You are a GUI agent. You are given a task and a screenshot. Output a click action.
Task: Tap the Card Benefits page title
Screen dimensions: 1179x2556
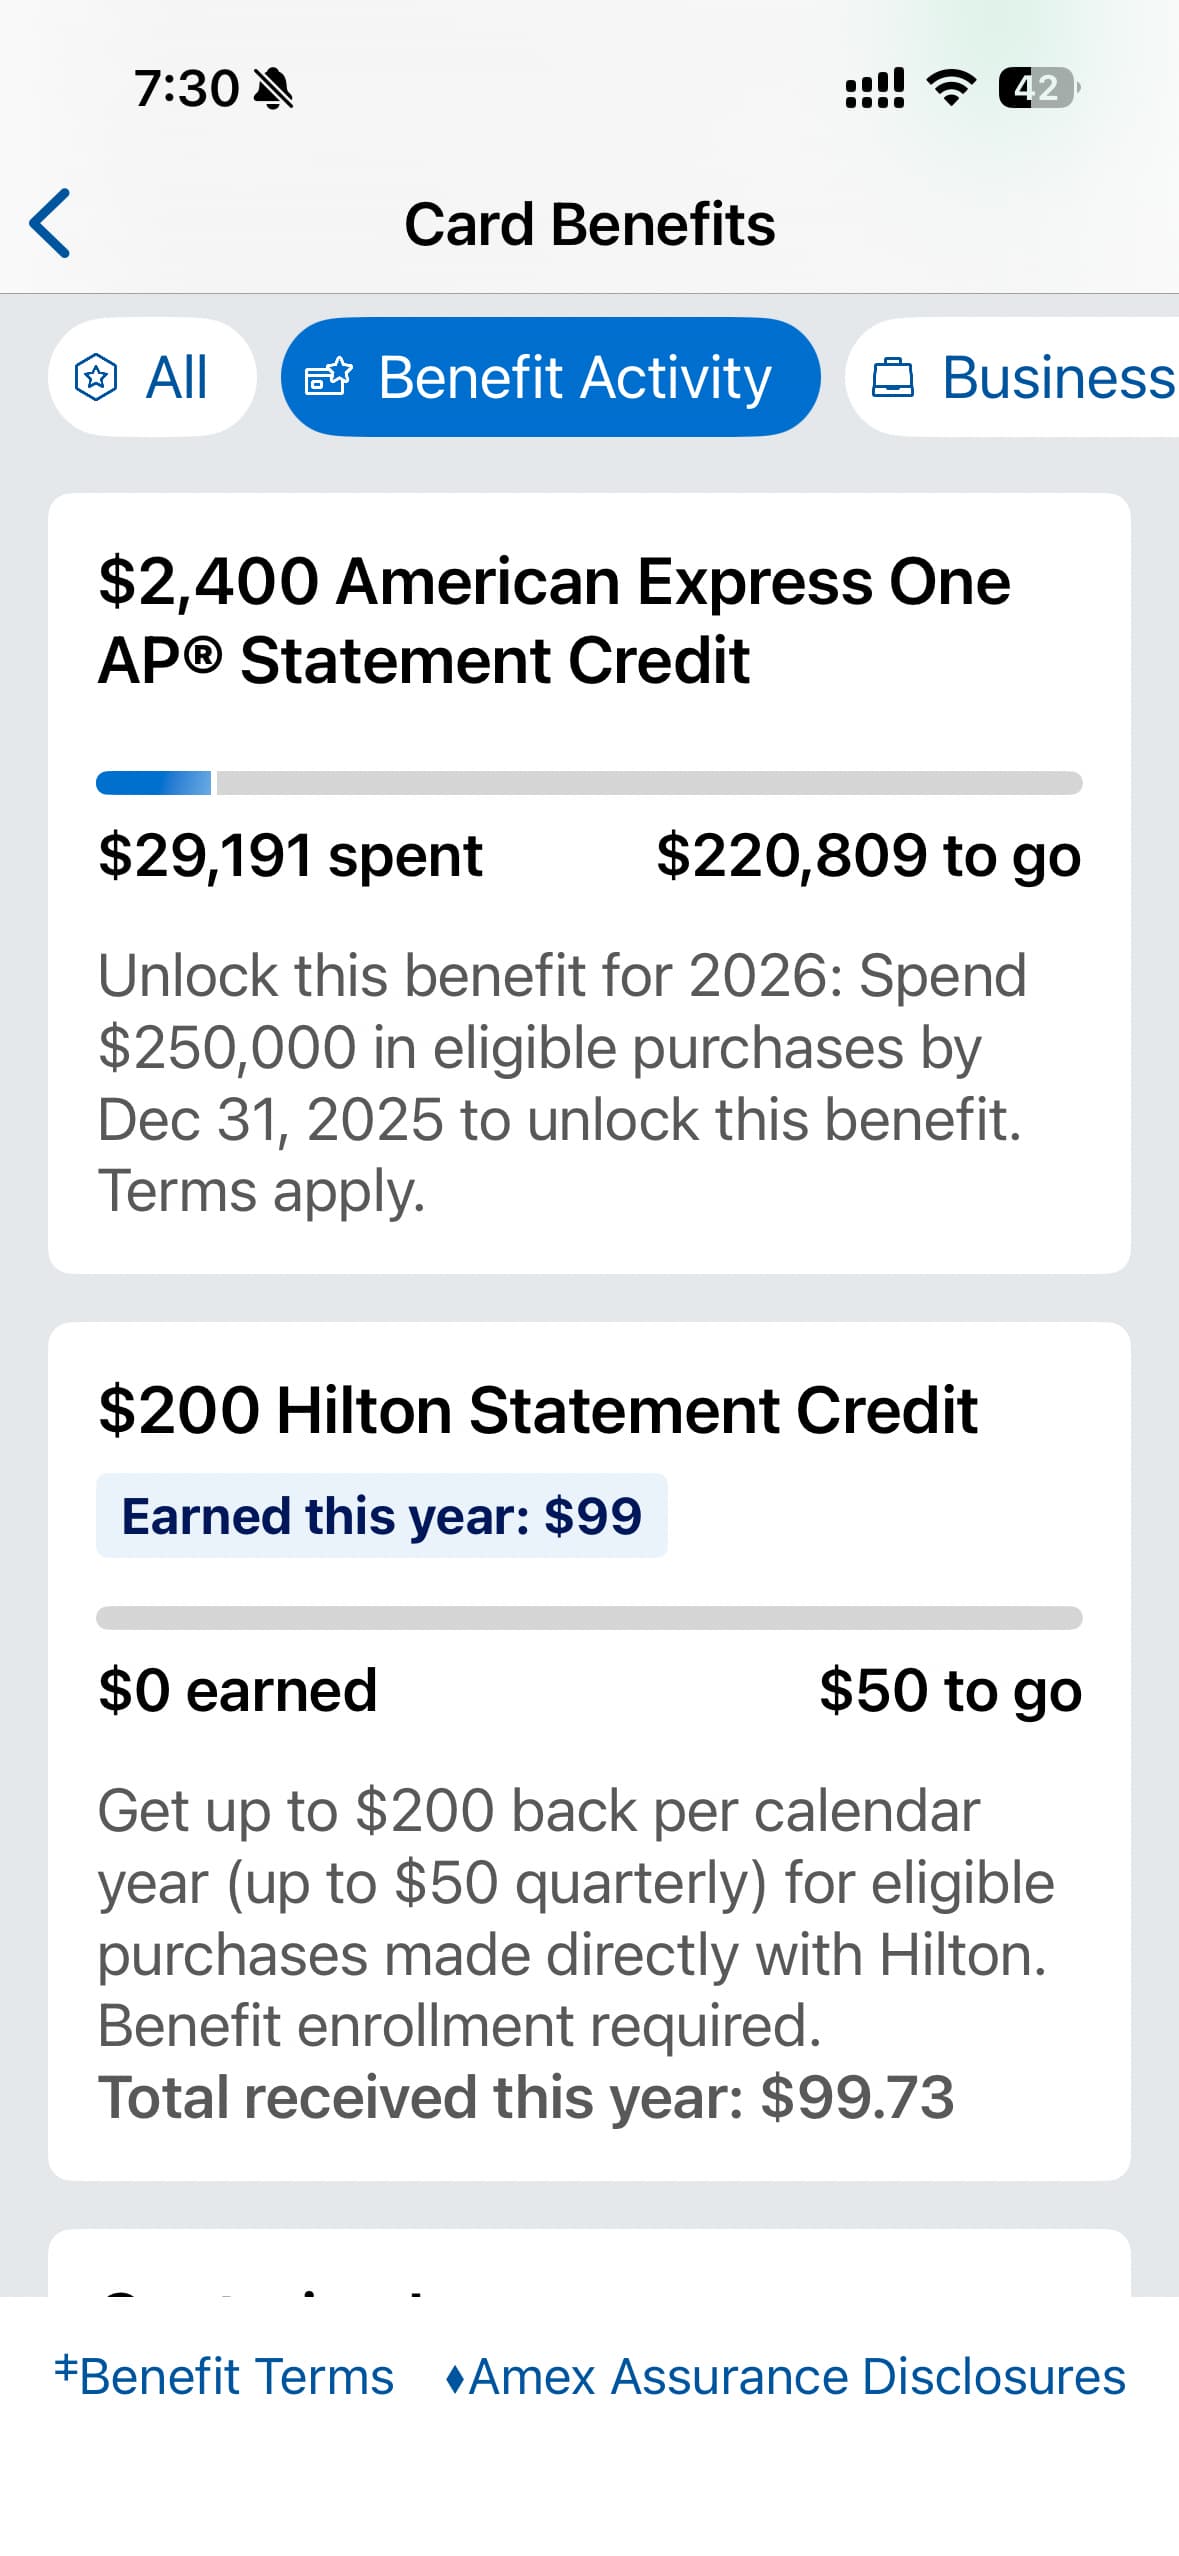point(589,224)
